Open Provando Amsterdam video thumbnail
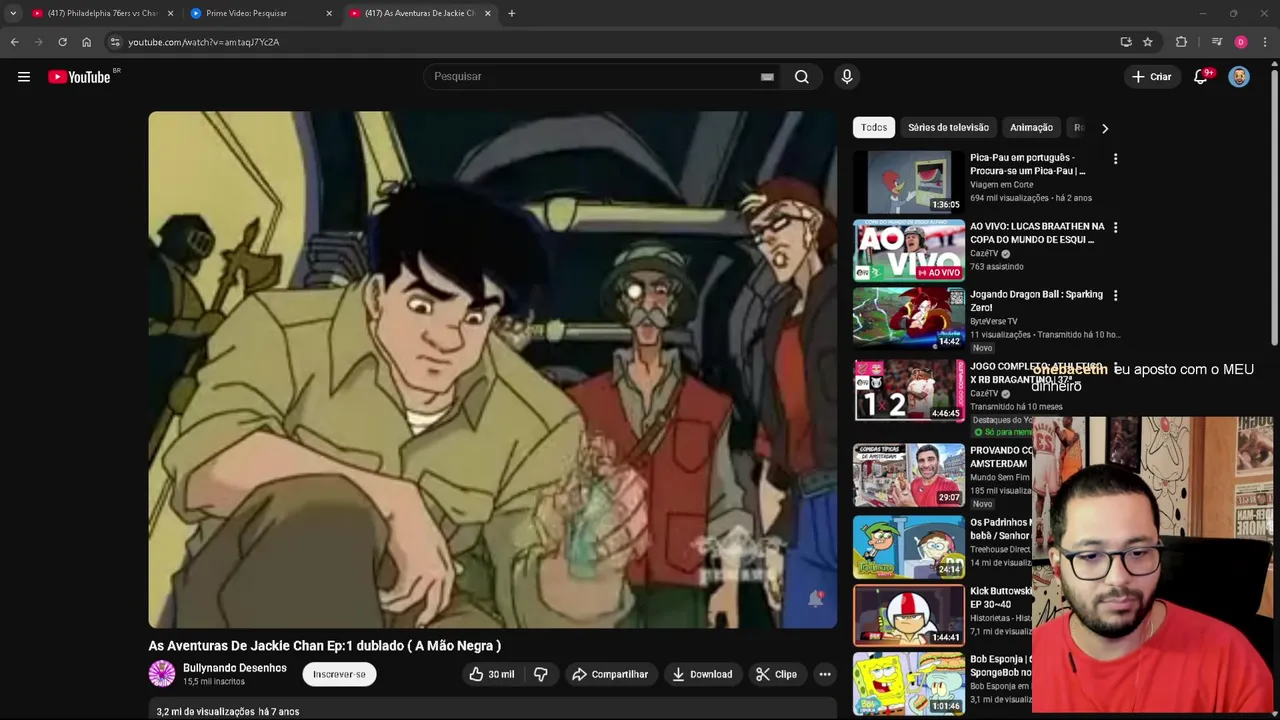Viewport: 1280px width, 720px height. [909, 475]
